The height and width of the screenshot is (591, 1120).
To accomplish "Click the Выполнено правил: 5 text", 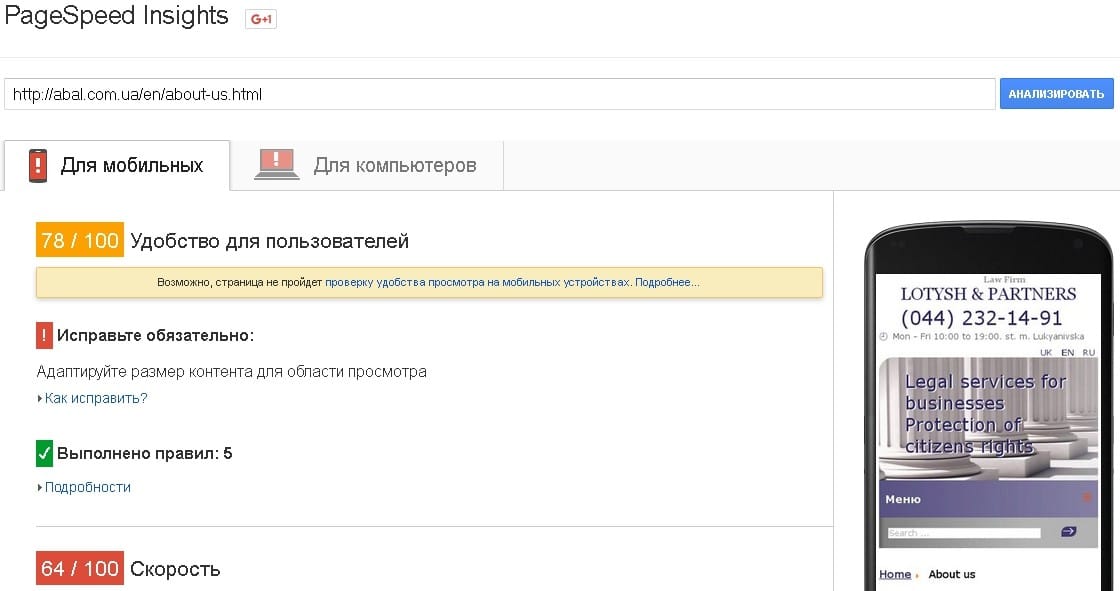I will [x=144, y=454].
